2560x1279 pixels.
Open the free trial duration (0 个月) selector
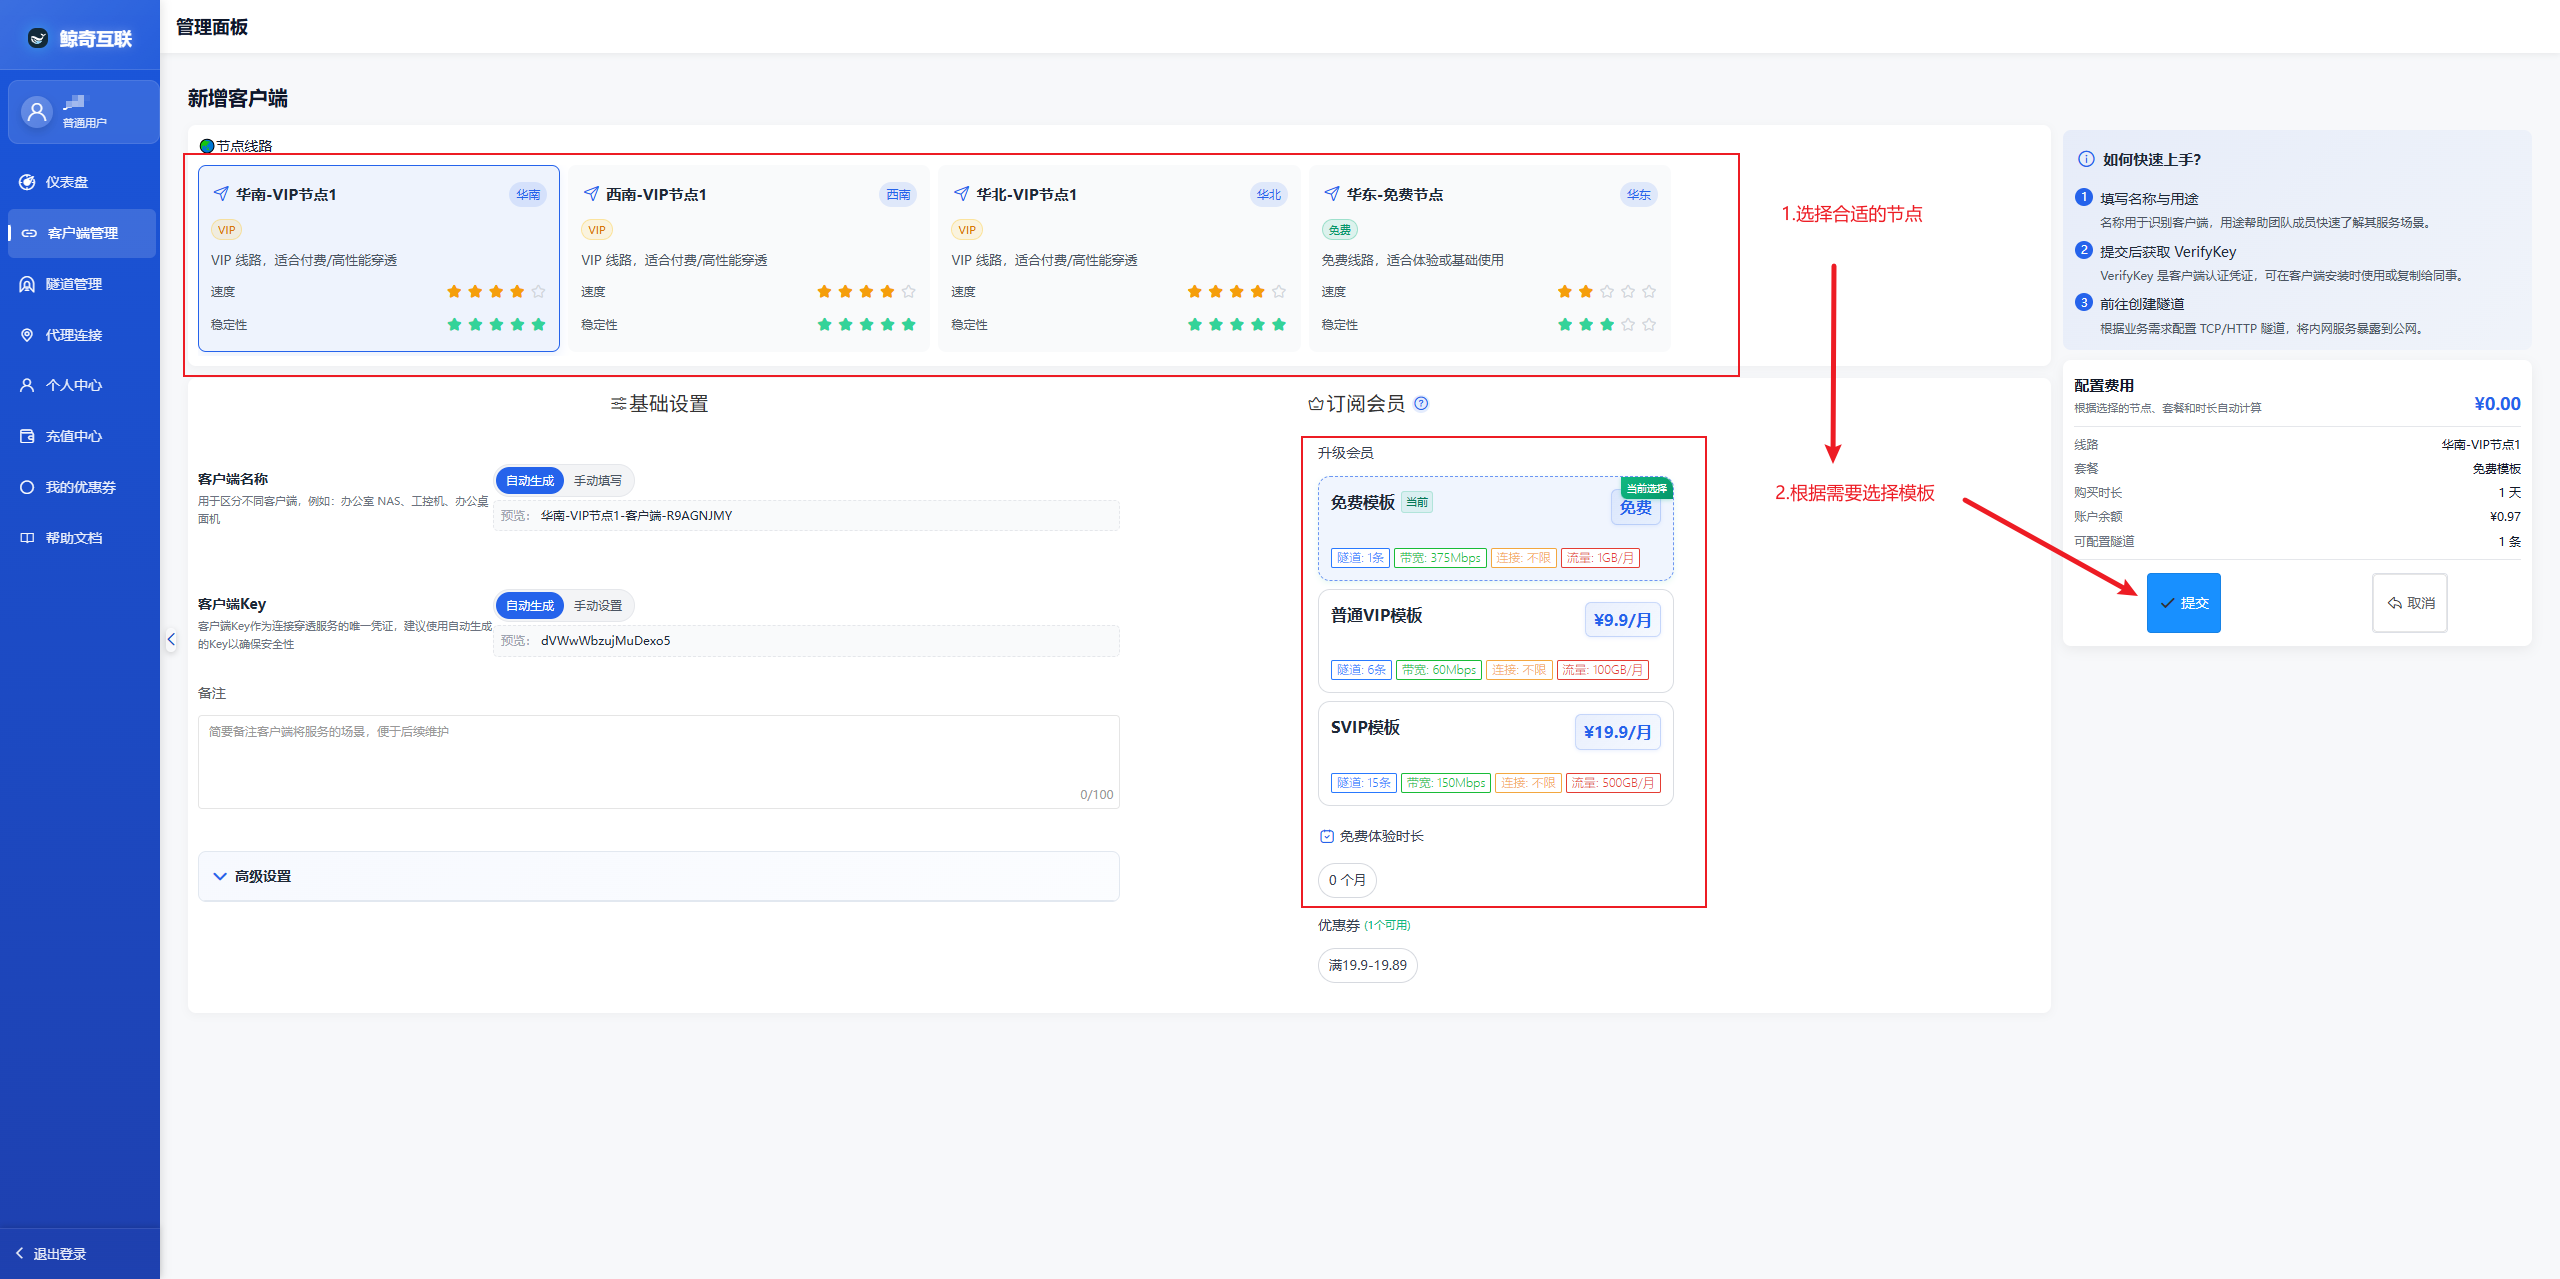[1347, 880]
